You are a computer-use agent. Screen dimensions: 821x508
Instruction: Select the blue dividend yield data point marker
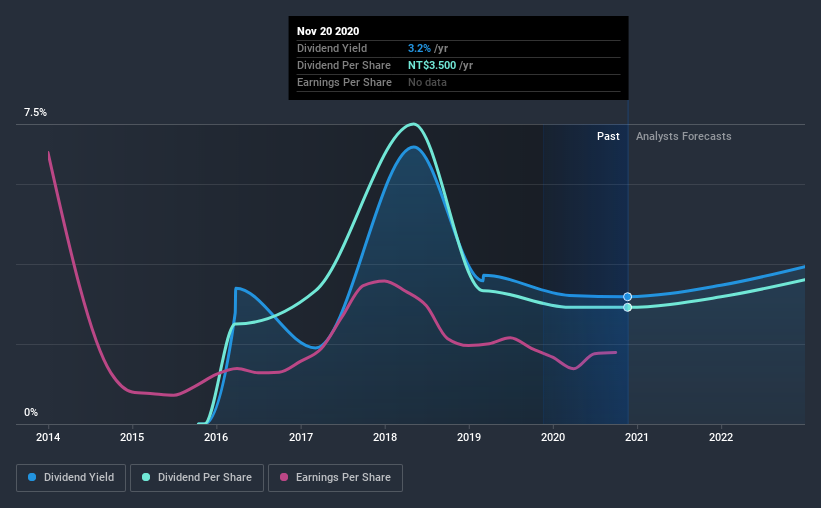click(x=627, y=297)
